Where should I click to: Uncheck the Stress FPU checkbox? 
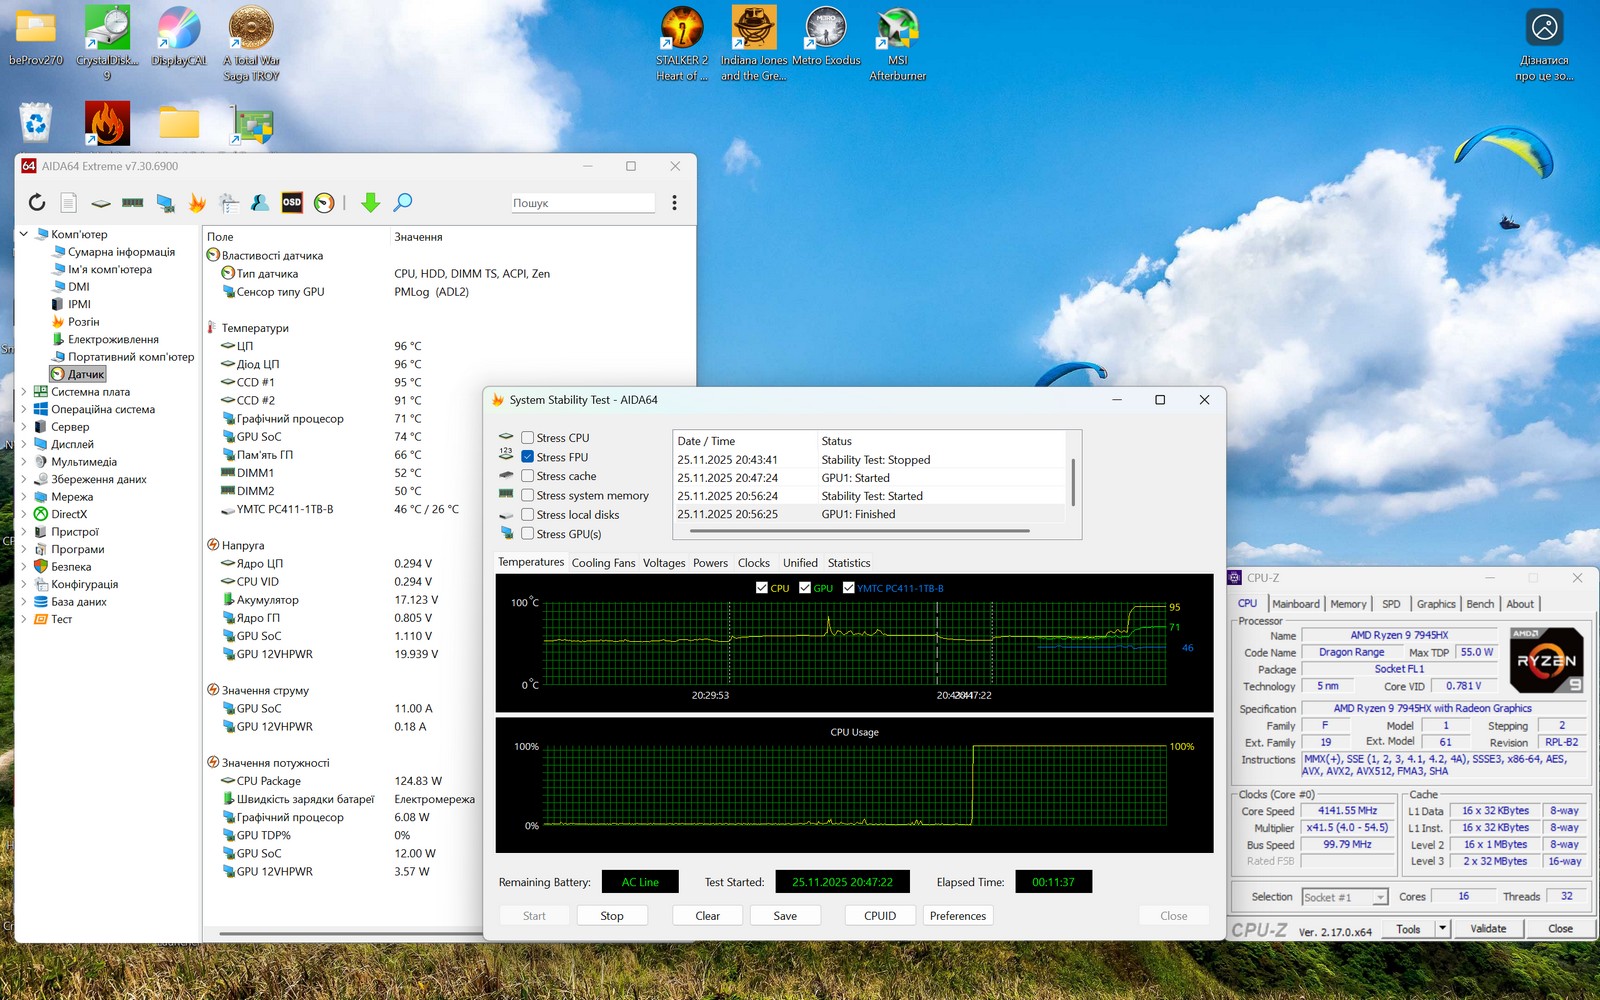[527, 457]
